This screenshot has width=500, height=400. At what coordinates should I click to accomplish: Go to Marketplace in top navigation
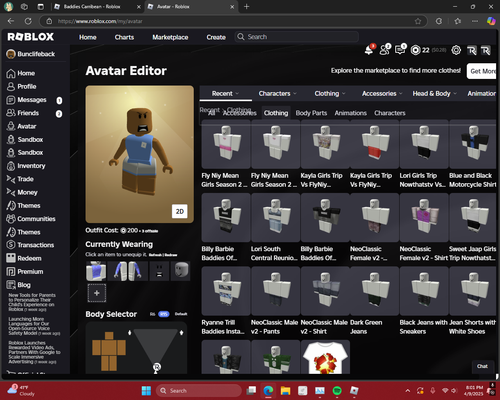click(170, 37)
